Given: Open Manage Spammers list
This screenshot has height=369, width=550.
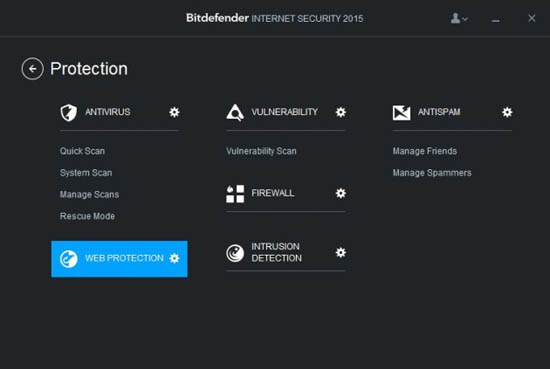Looking at the screenshot, I should click(x=432, y=173).
